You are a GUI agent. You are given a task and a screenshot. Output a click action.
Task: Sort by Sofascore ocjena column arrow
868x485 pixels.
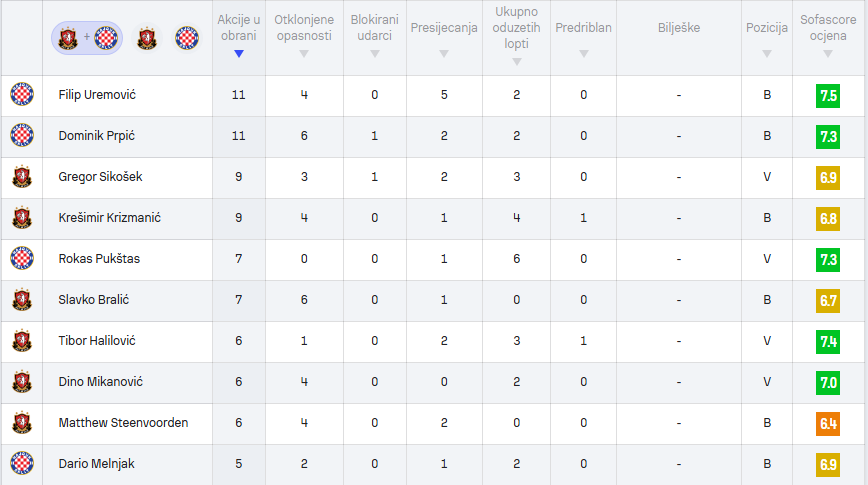(828, 54)
